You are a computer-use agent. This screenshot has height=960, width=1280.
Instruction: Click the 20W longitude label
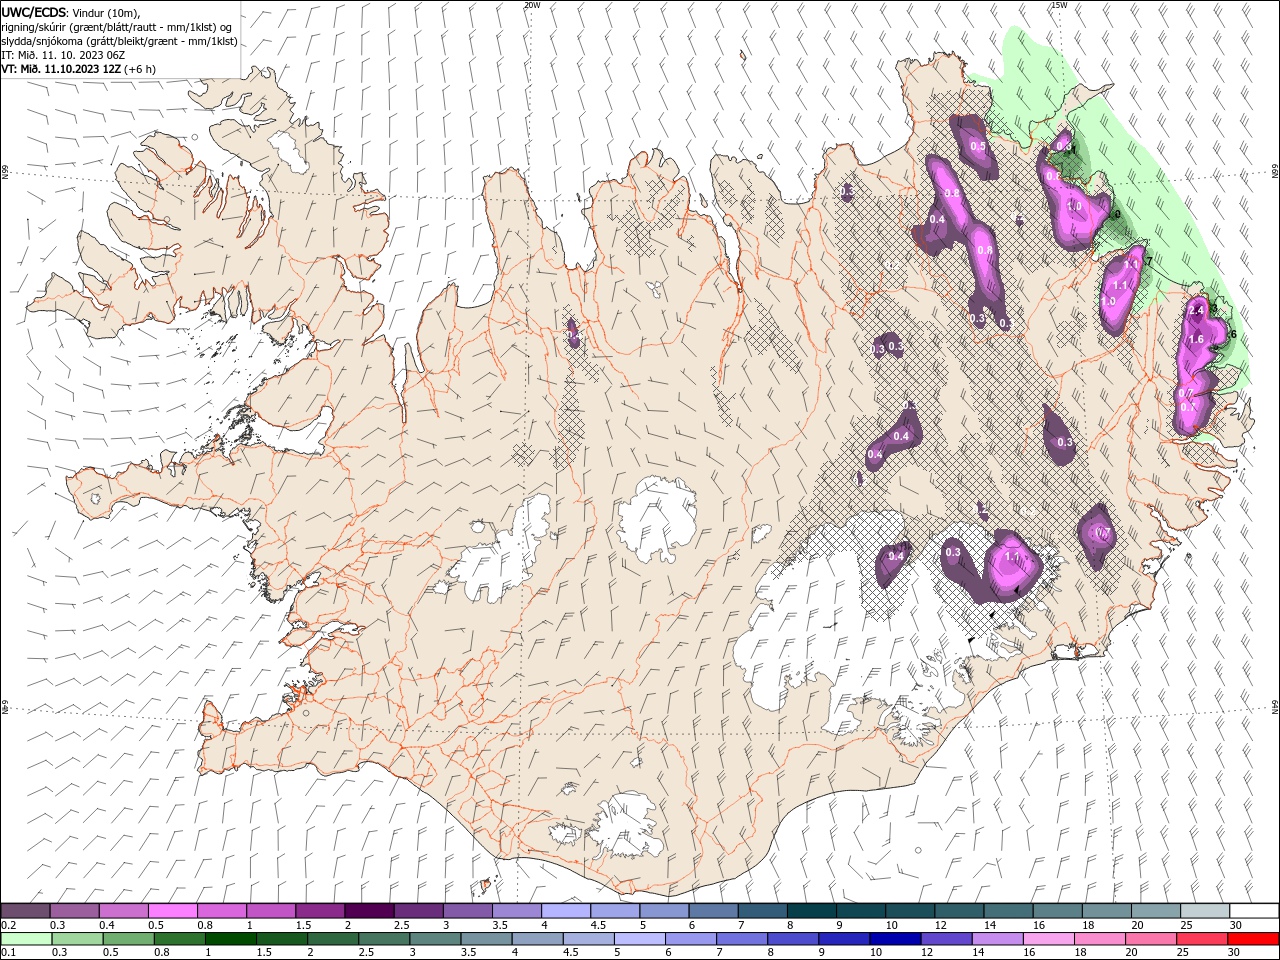(533, 5)
